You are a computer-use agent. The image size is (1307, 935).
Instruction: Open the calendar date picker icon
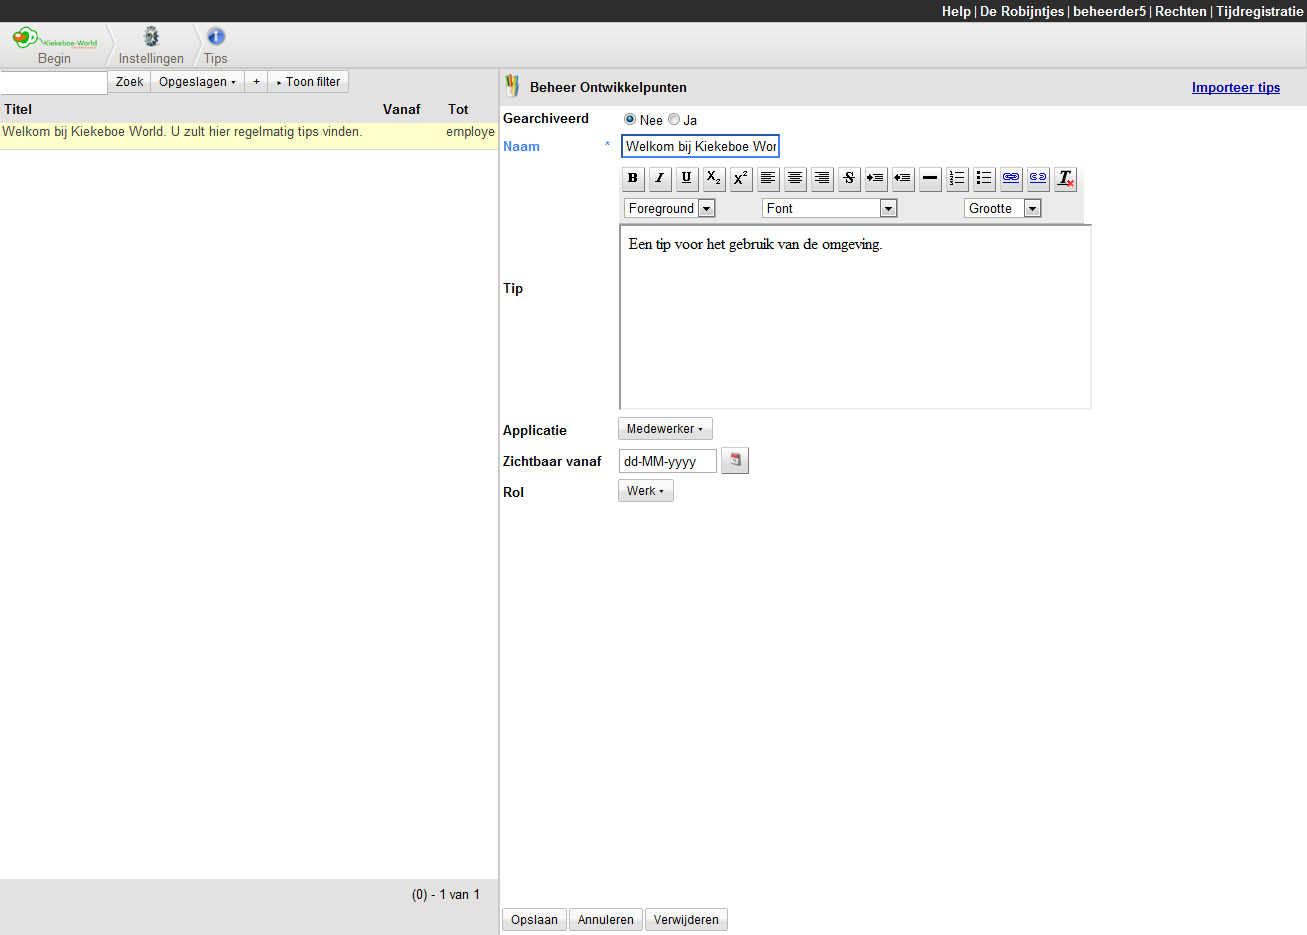(734, 460)
